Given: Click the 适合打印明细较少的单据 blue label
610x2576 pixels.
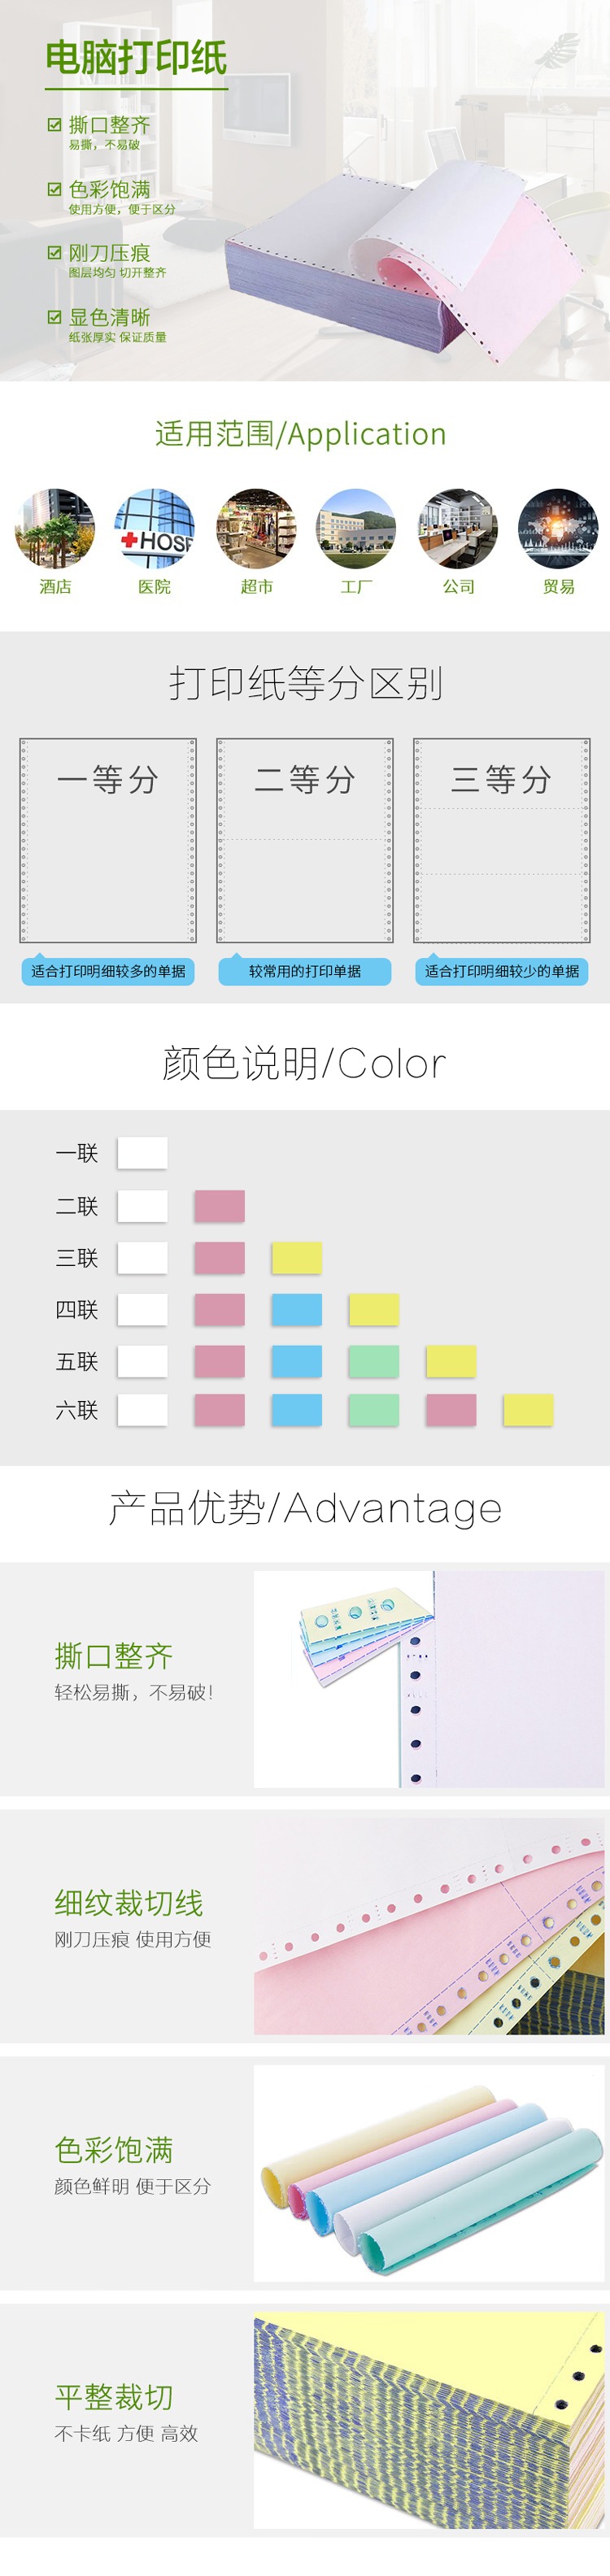Looking at the screenshot, I should pos(502,971).
